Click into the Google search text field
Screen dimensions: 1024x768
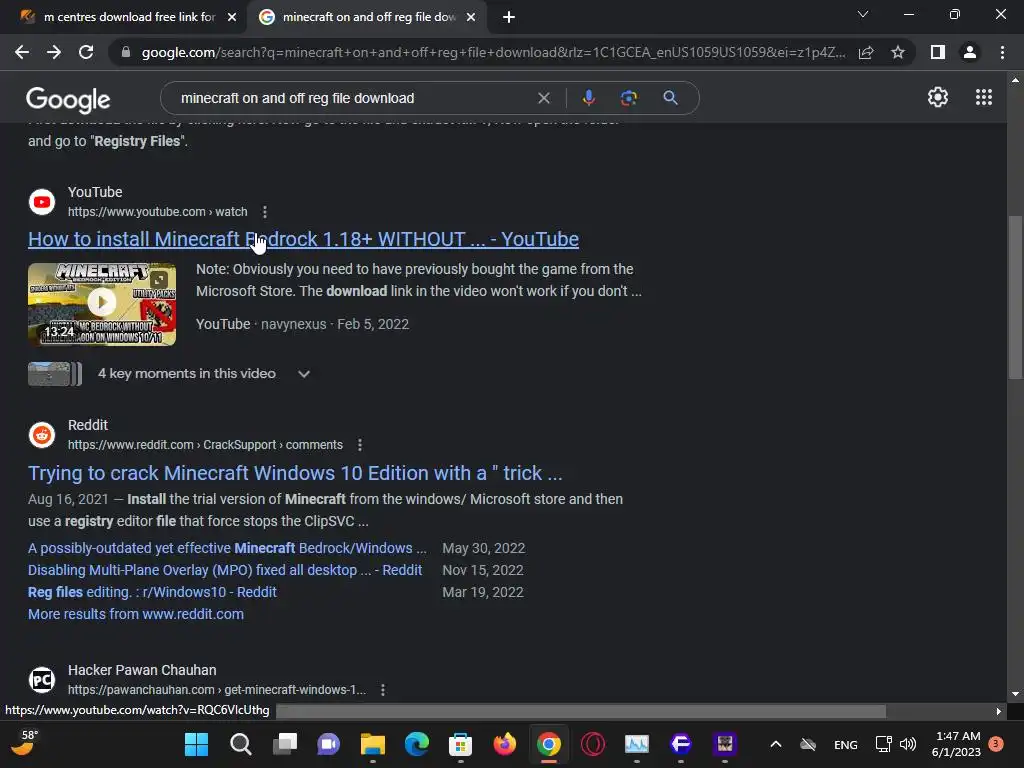point(353,98)
